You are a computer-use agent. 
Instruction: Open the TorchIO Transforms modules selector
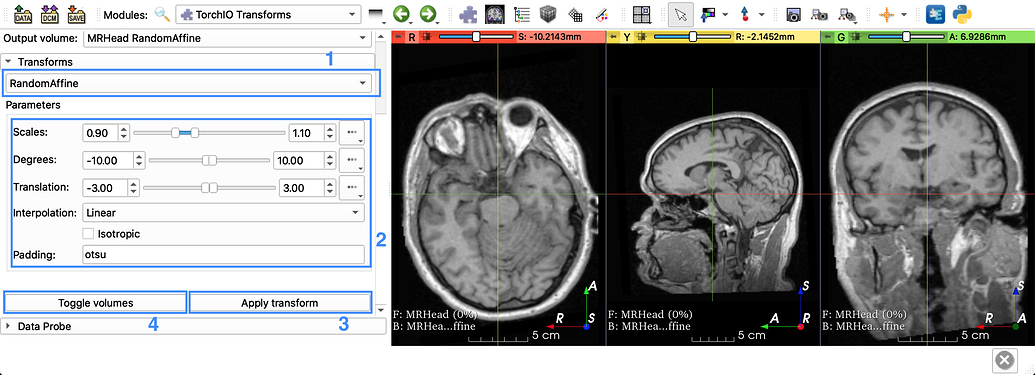(x=269, y=14)
